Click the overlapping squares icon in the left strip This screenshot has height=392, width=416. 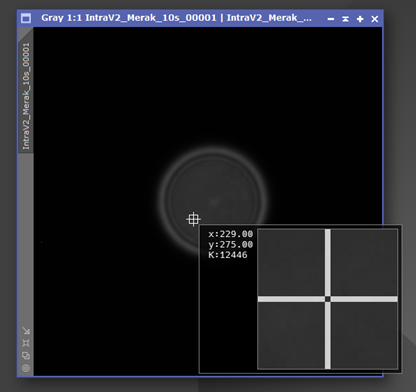[x=26, y=355]
